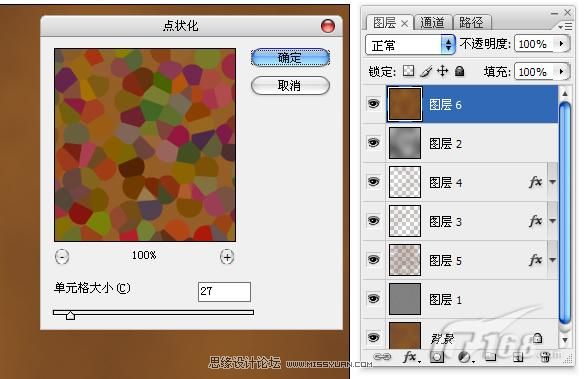Close the 图层 tab with x
Screen dimensions: 585x379
tap(404, 24)
